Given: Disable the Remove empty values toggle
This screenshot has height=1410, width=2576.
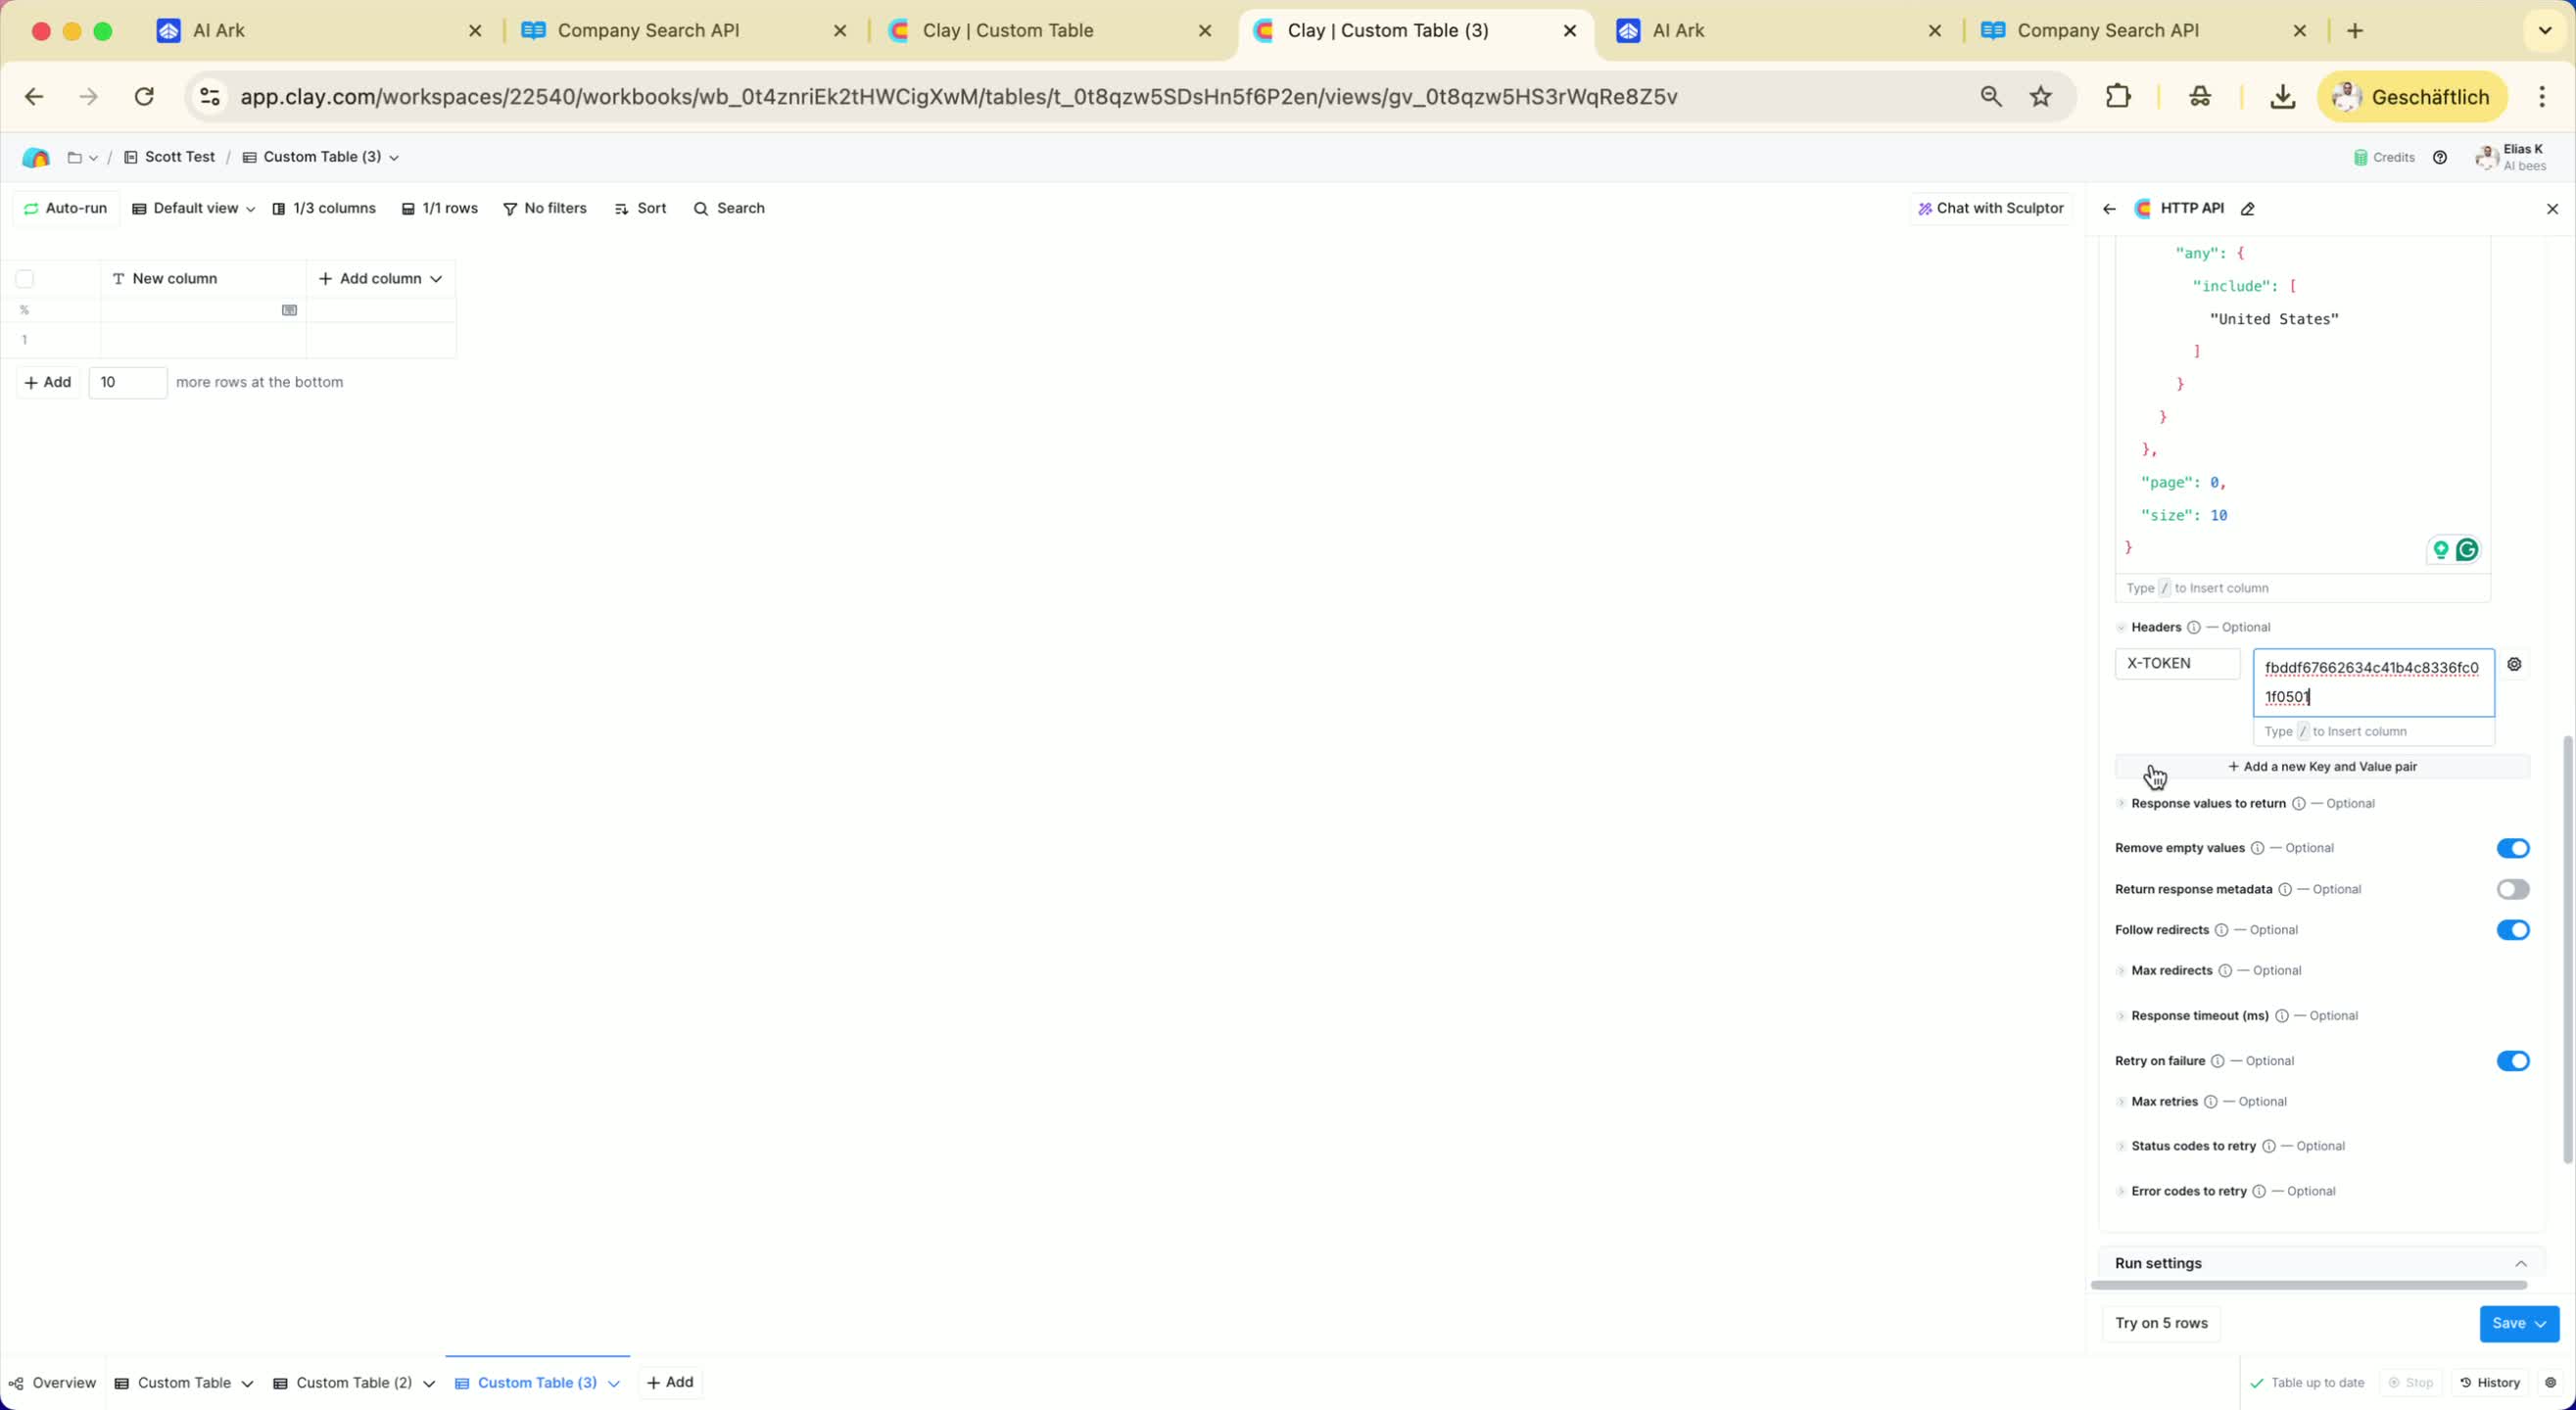Looking at the screenshot, I should (x=2512, y=848).
